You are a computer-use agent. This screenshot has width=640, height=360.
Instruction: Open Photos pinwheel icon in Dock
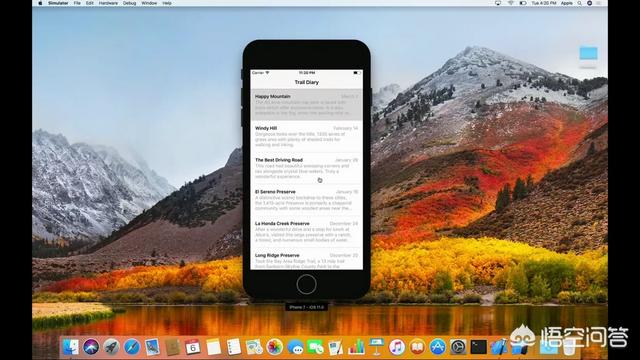(274, 347)
